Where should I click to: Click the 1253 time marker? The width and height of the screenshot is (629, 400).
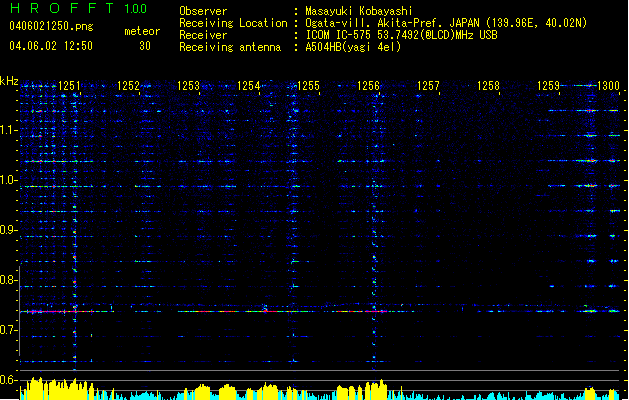tap(189, 86)
